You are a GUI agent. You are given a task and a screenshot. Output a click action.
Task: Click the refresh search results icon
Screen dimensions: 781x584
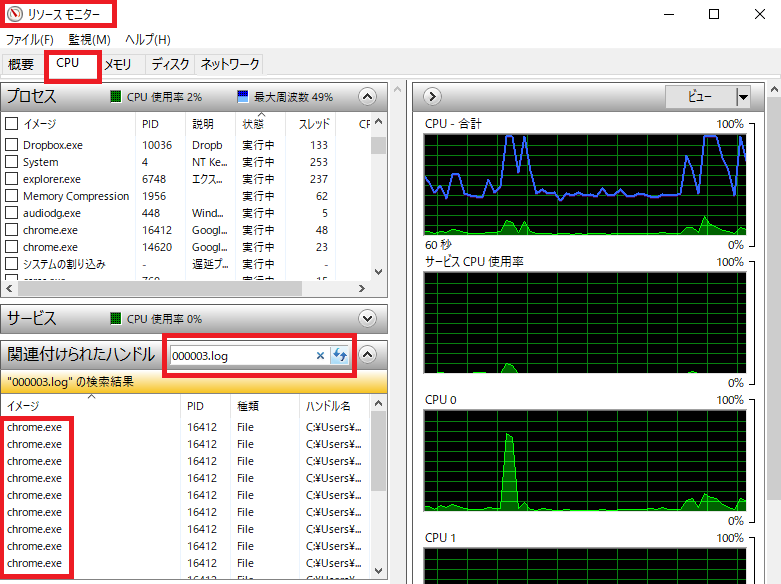click(x=339, y=355)
